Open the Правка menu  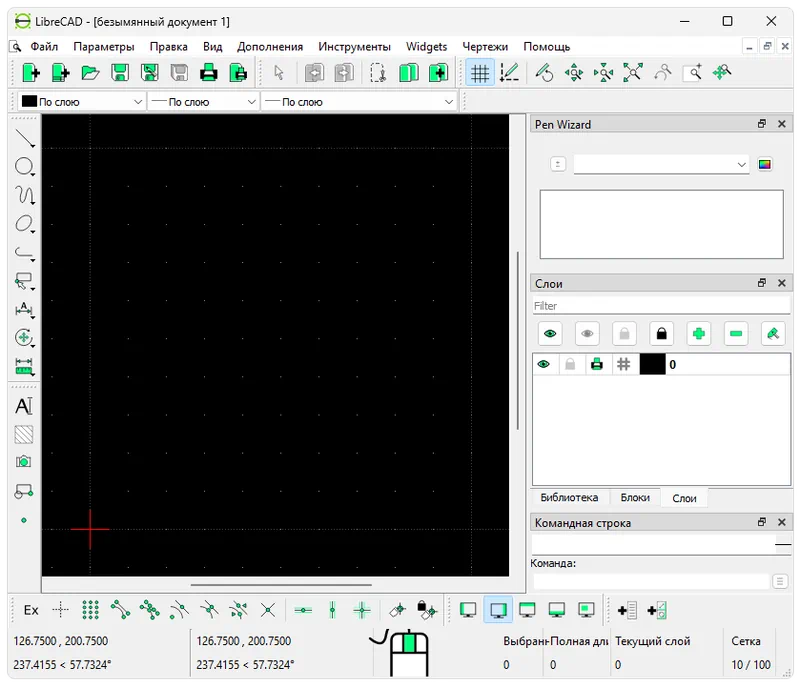pos(168,46)
